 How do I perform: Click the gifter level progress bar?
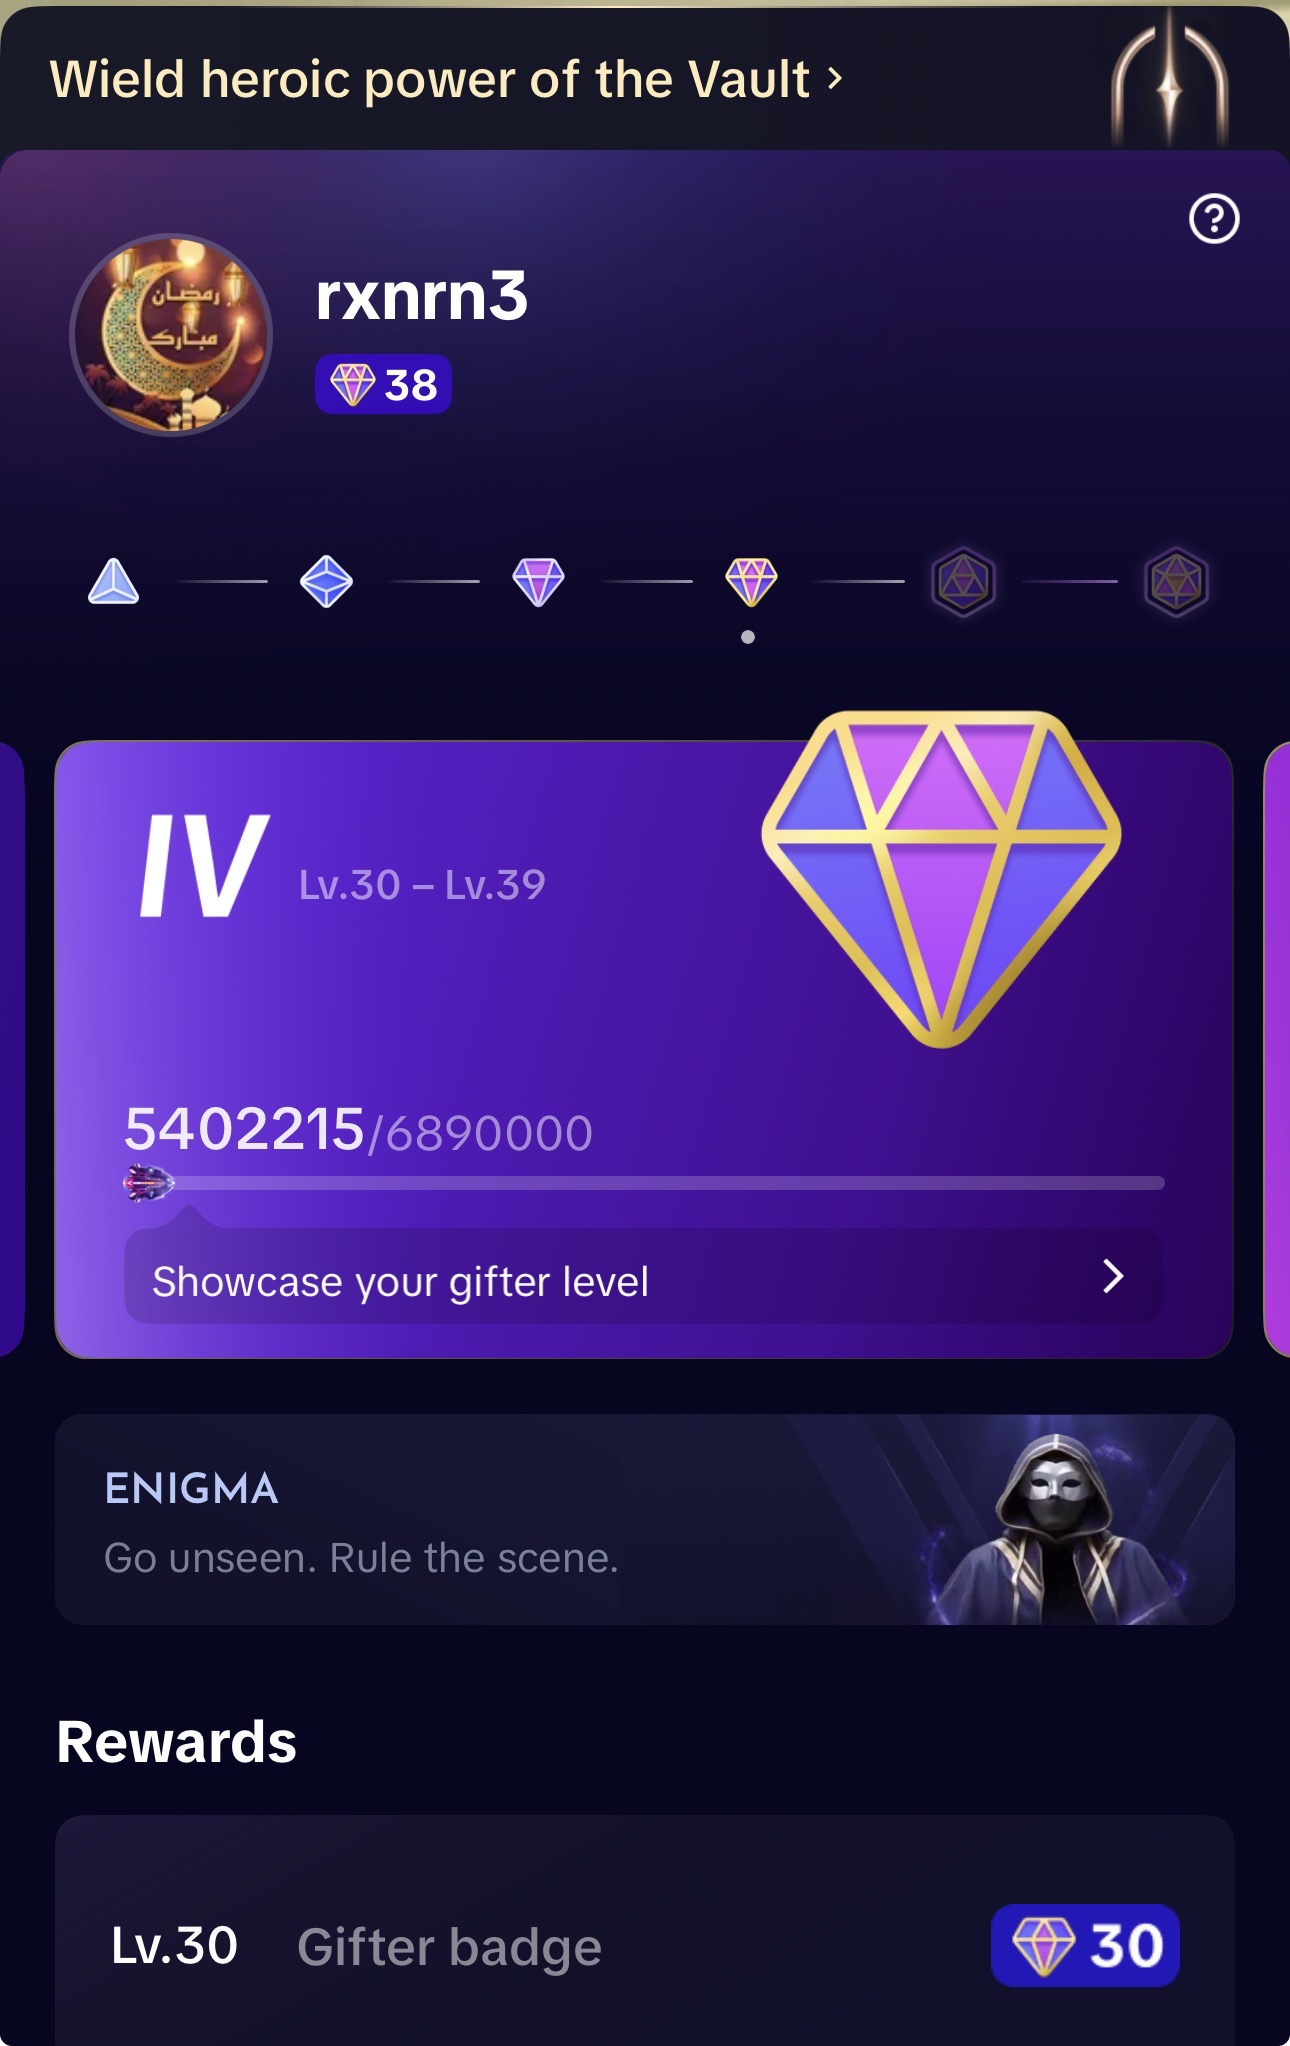click(644, 1183)
